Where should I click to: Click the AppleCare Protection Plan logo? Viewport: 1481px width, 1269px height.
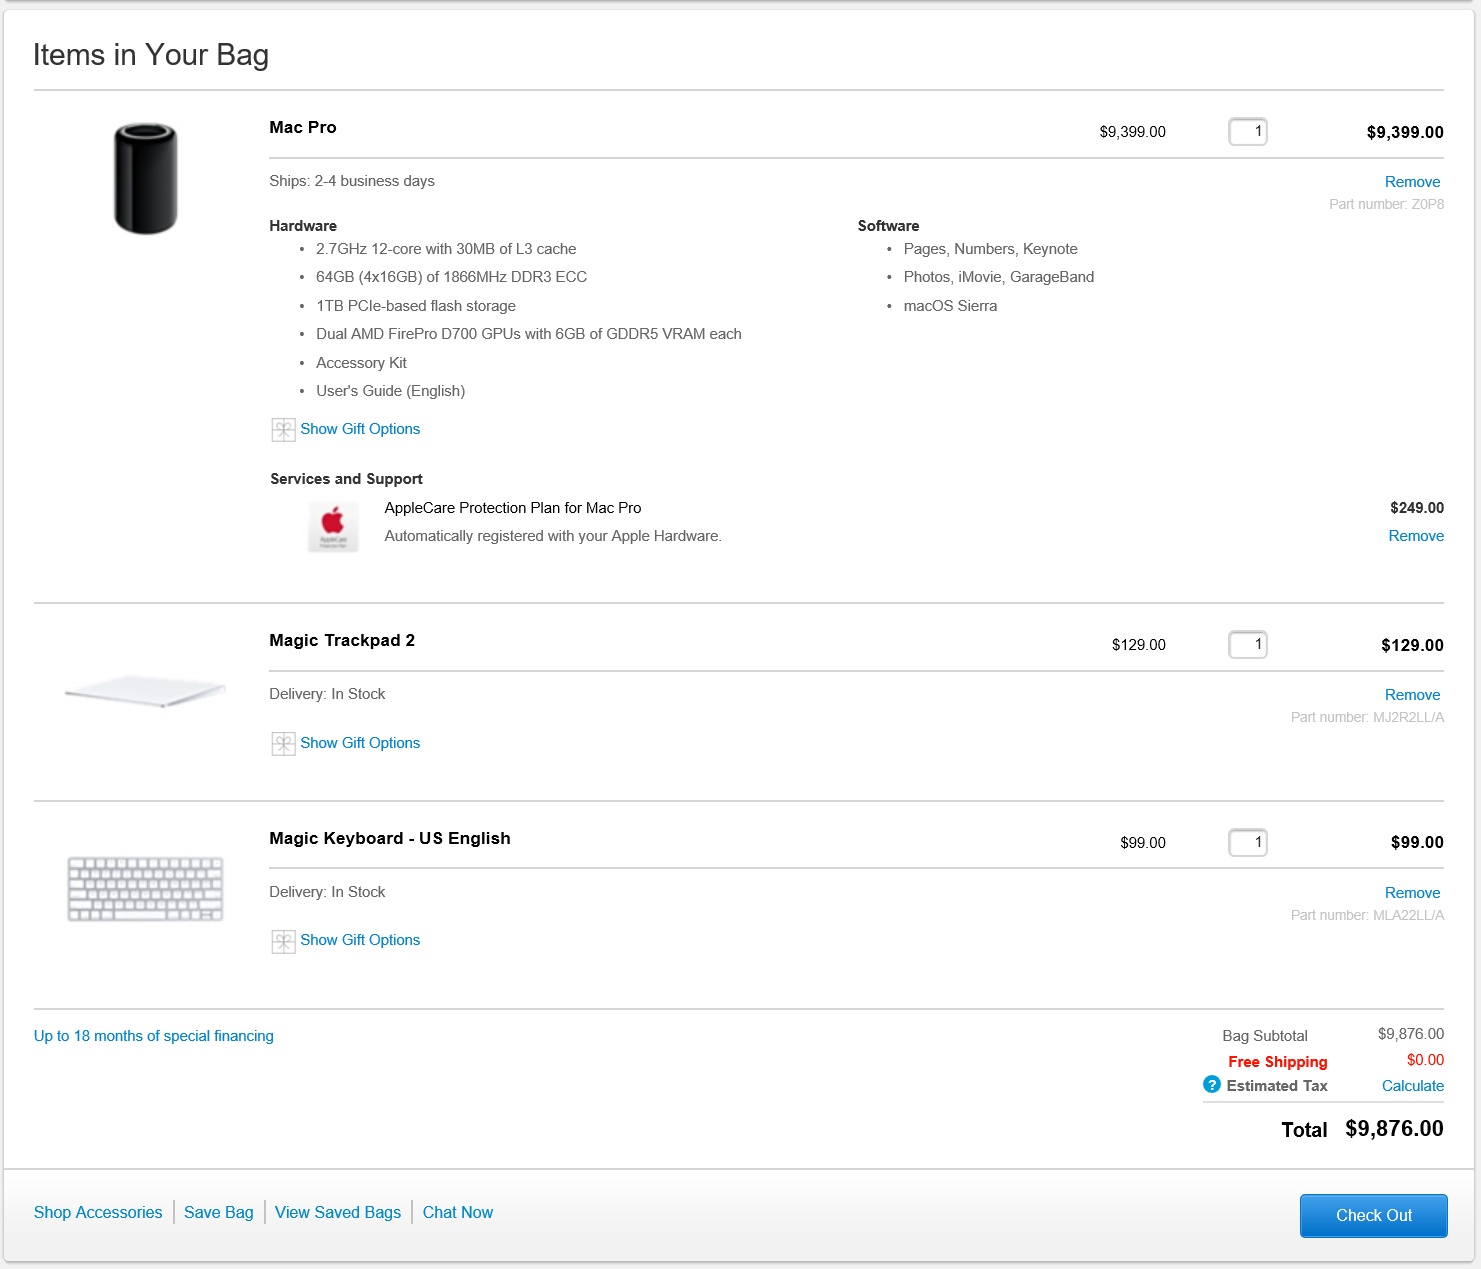point(333,526)
